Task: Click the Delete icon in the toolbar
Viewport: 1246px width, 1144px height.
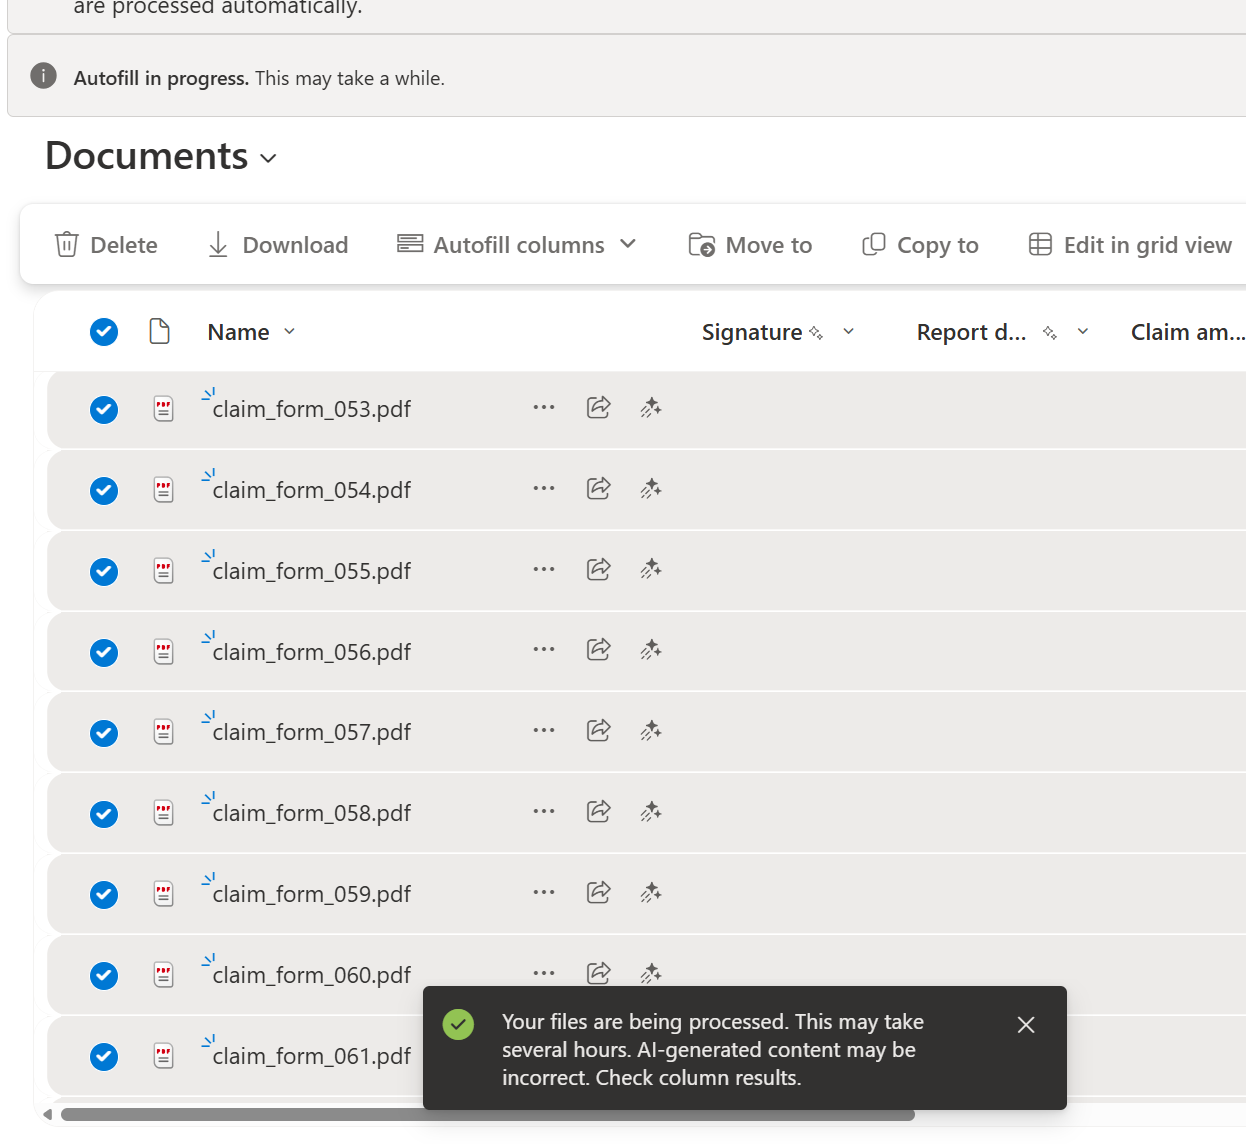Action: click(x=65, y=244)
